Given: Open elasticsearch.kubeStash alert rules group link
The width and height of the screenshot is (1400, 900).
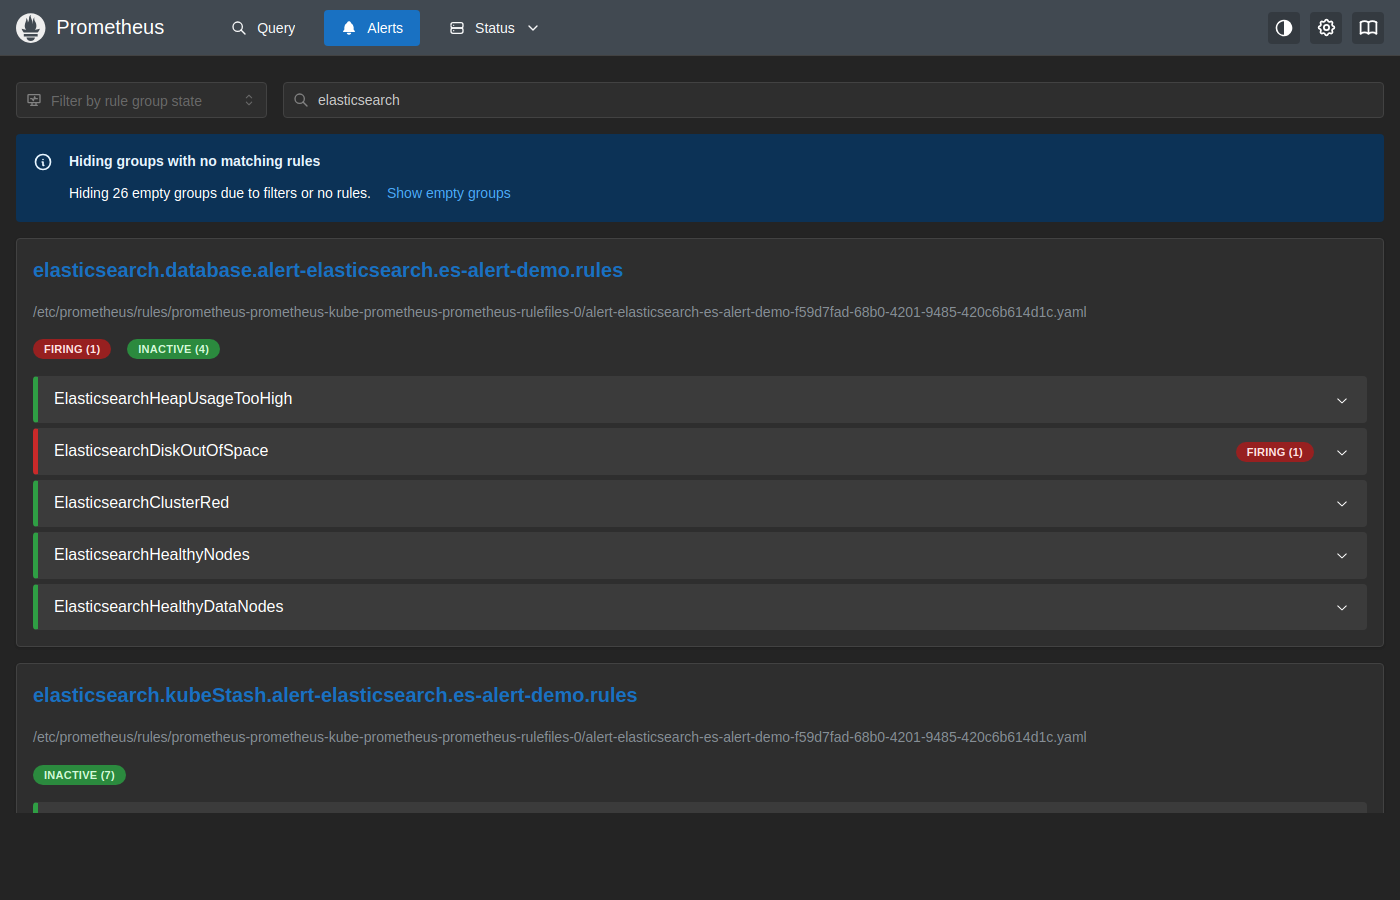Looking at the screenshot, I should [x=335, y=695].
